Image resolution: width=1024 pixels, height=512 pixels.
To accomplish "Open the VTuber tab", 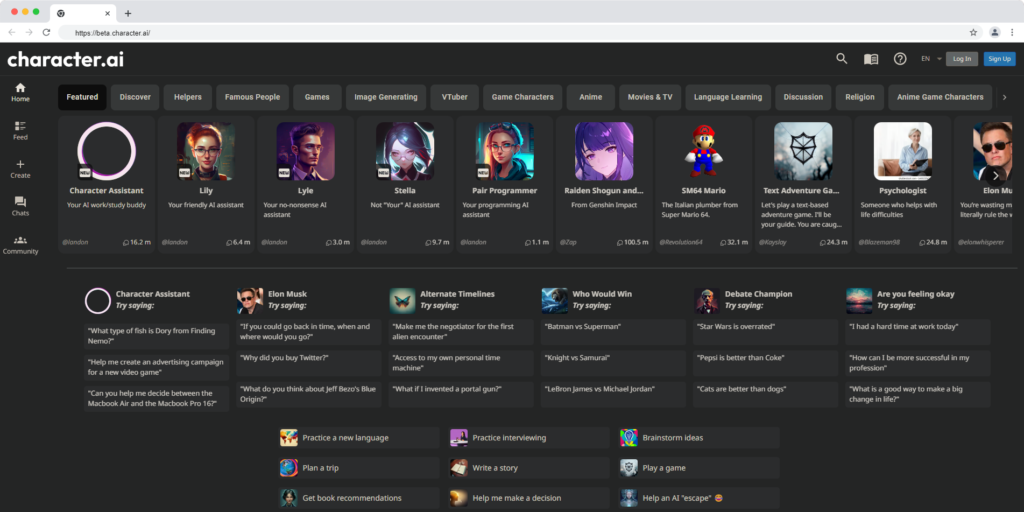I will point(455,97).
